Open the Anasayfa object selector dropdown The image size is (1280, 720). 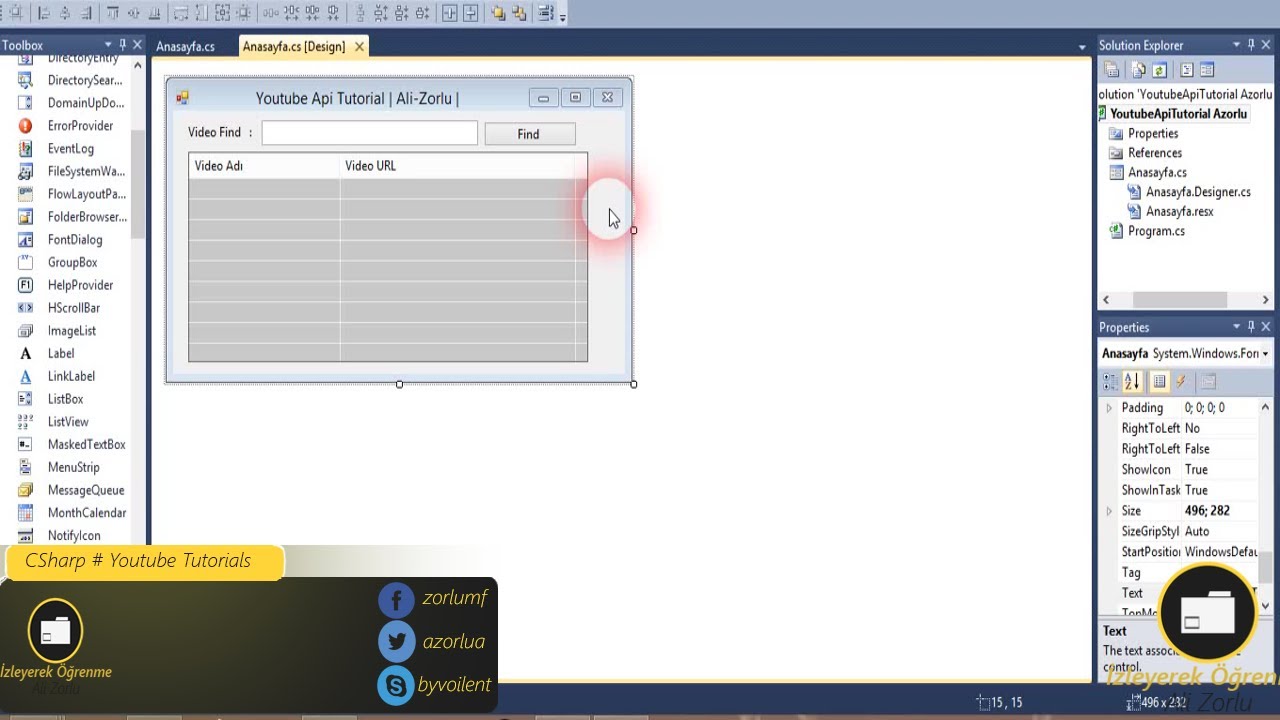coord(1265,354)
